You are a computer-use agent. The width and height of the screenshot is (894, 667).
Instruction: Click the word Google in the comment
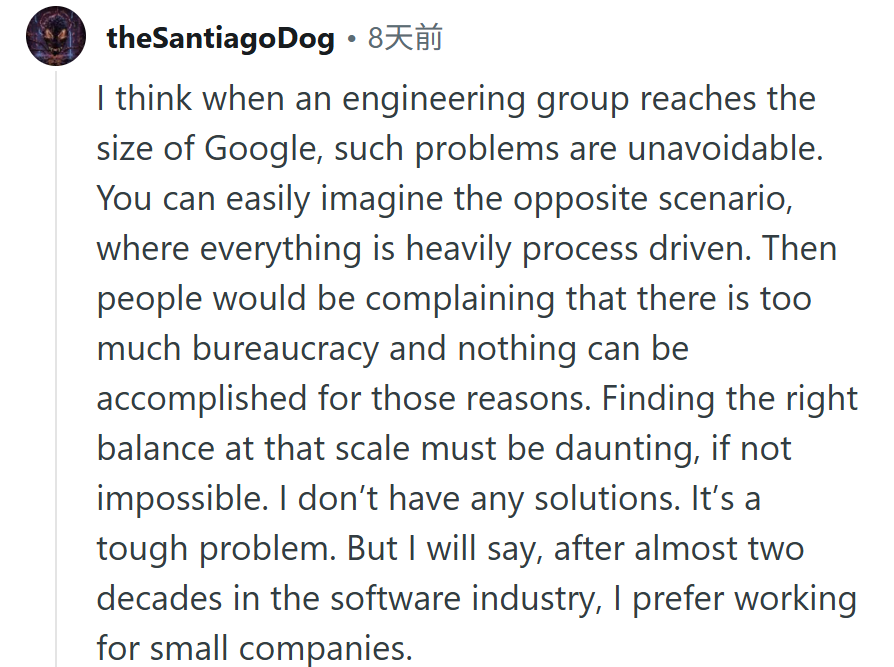pyautogui.click(x=261, y=149)
